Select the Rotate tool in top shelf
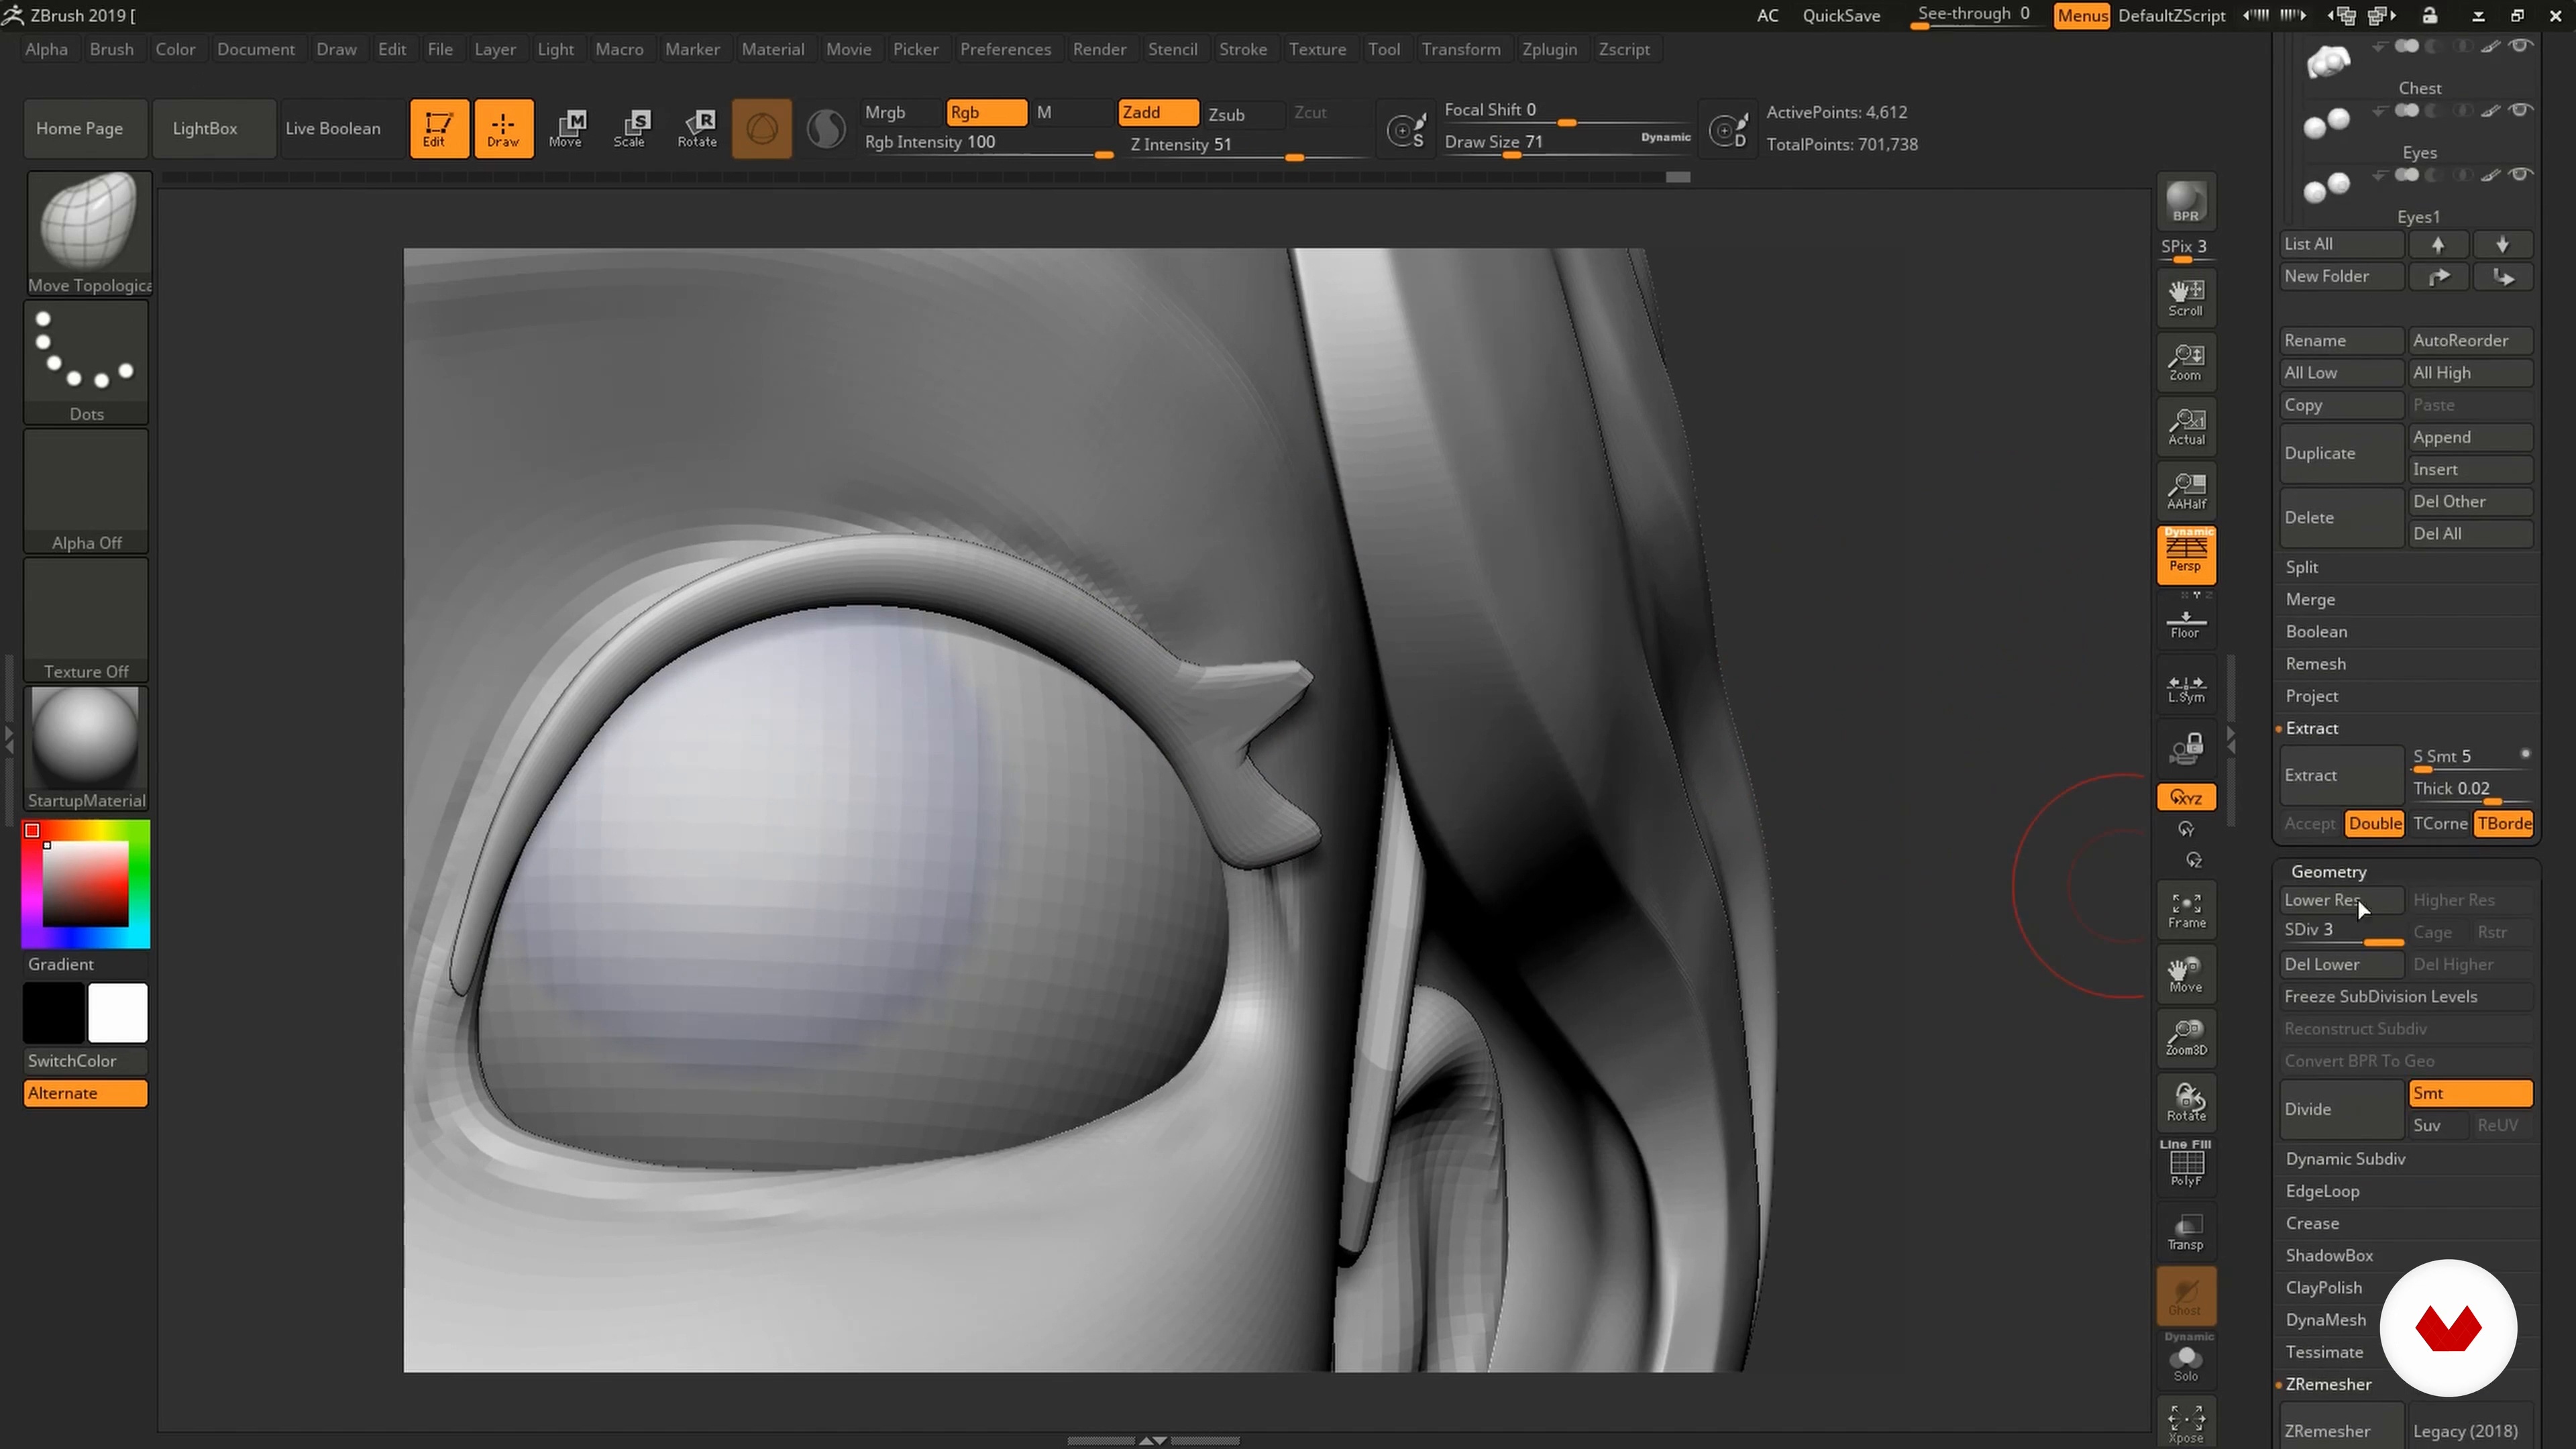 click(697, 128)
